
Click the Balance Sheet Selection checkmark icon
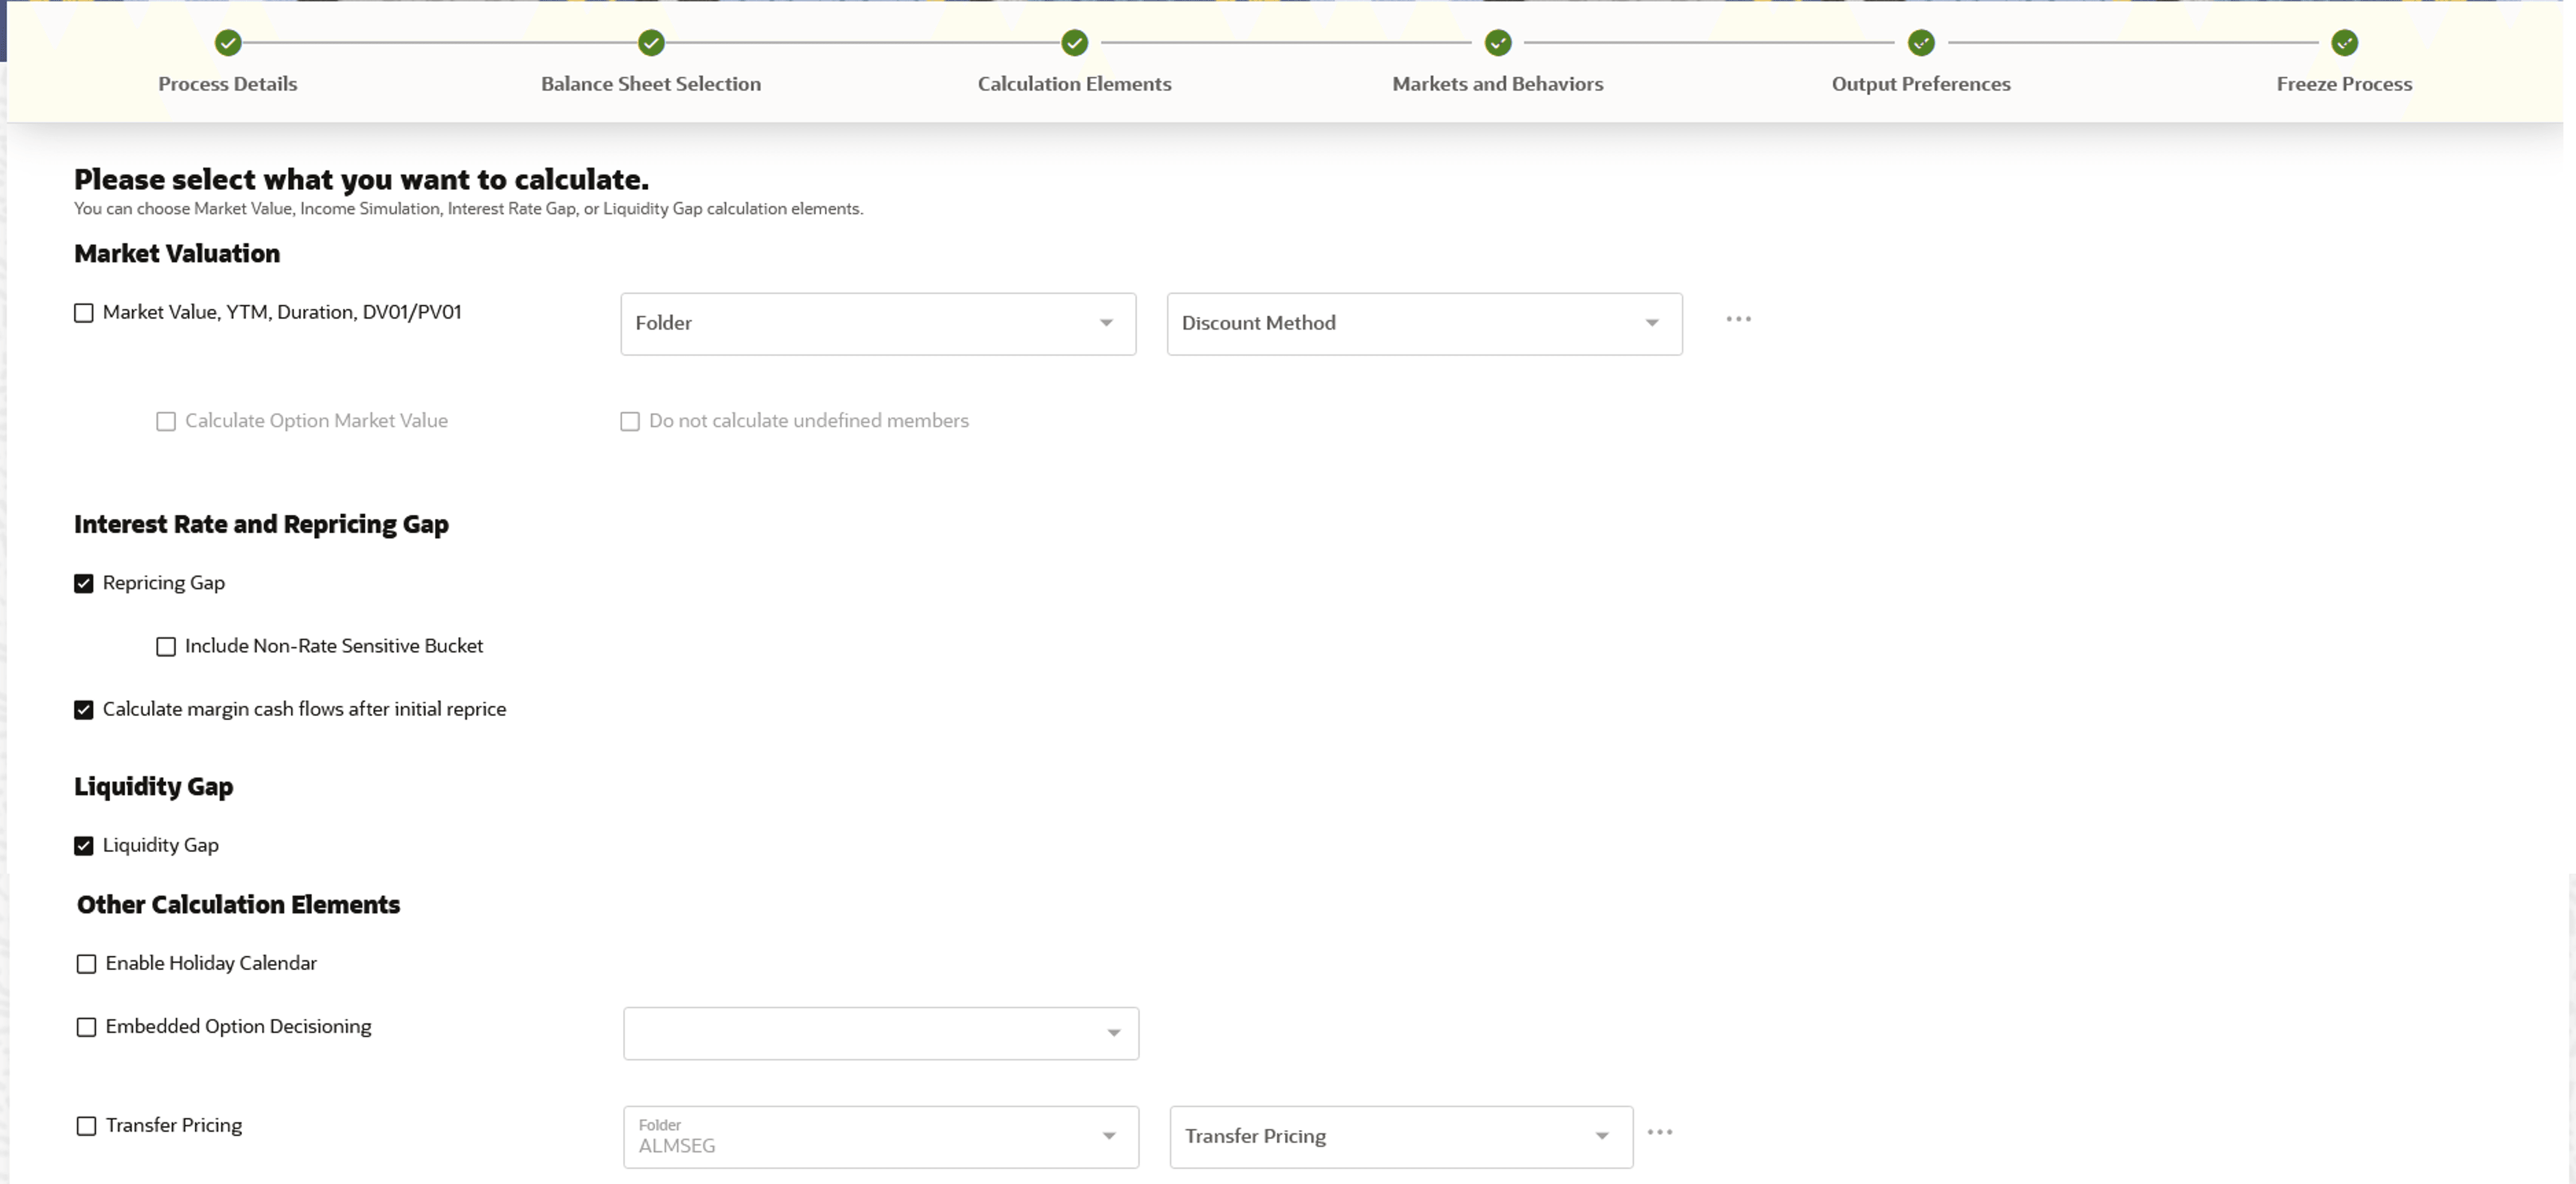[x=651, y=43]
